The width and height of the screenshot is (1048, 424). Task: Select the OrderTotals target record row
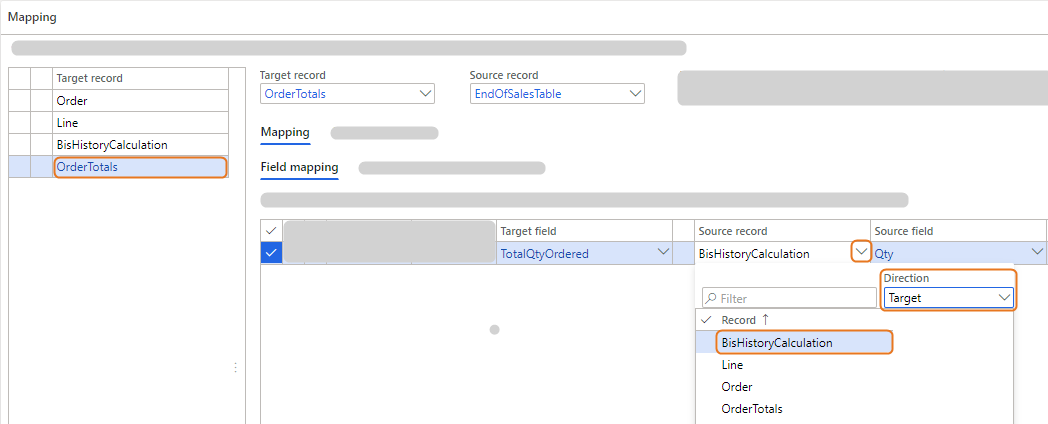click(x=140, y=167)
